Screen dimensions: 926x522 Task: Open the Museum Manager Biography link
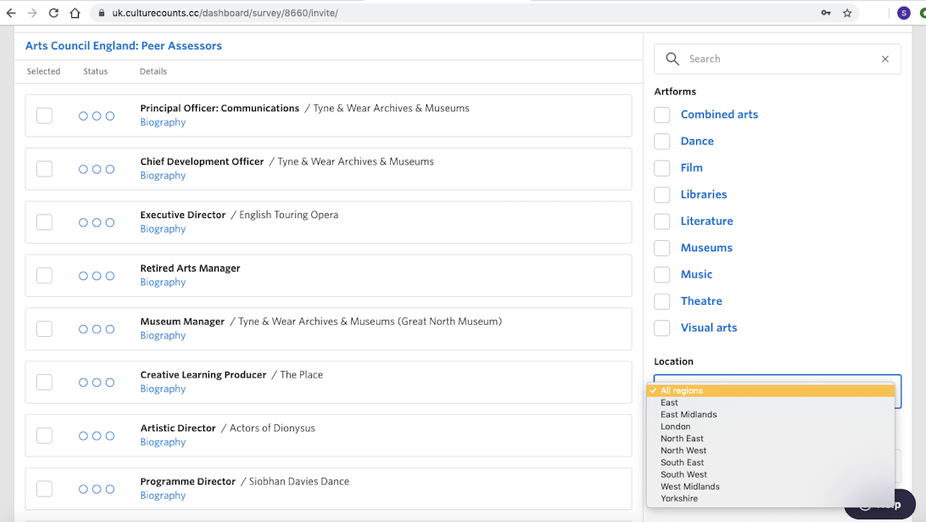click(163, 335)
